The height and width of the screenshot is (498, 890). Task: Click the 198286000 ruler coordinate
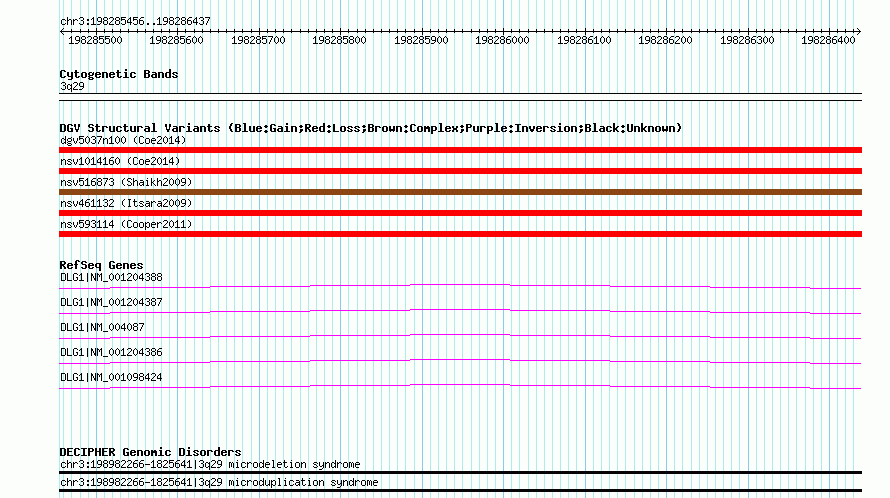pos(502,40)
